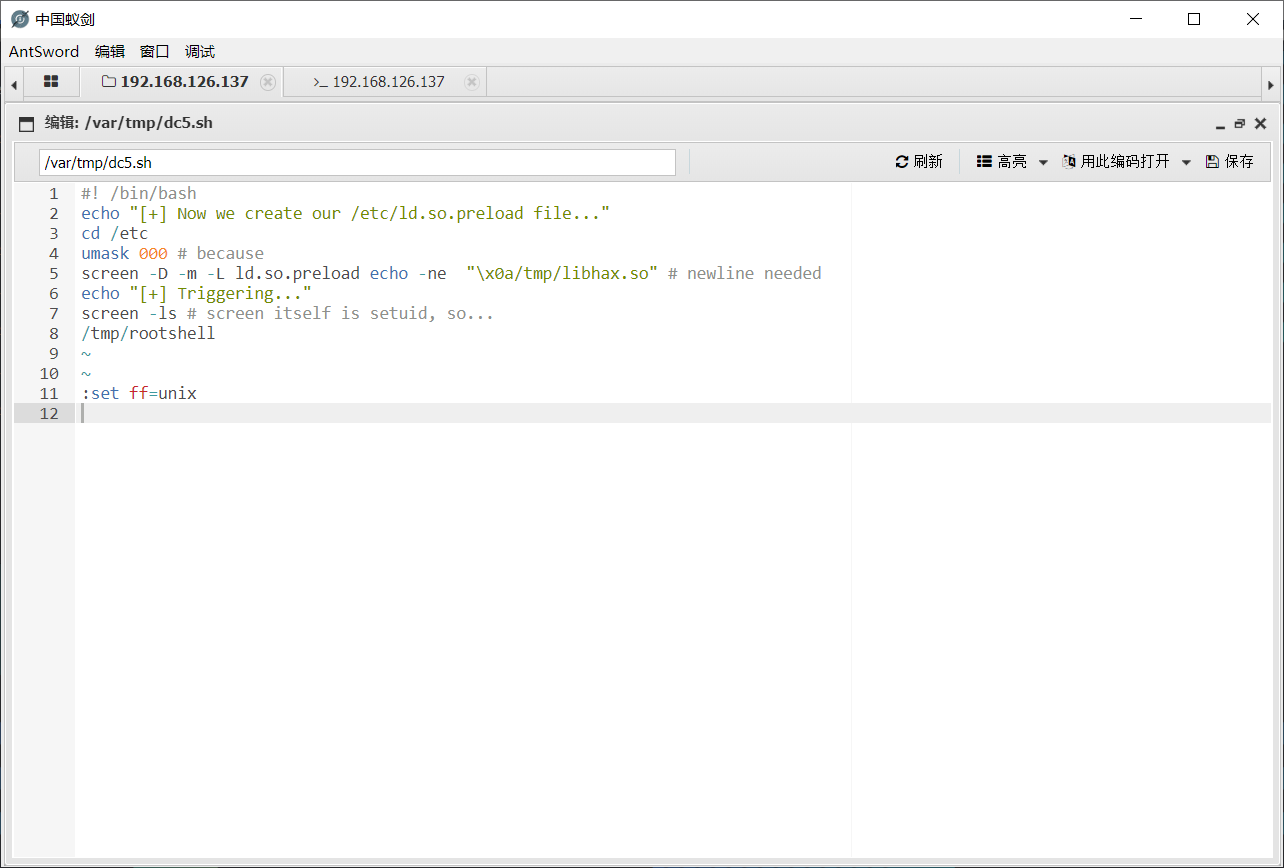Open the 编辑 menu
The height and width of the screenshot is (868, 1284).
point(110,52)
